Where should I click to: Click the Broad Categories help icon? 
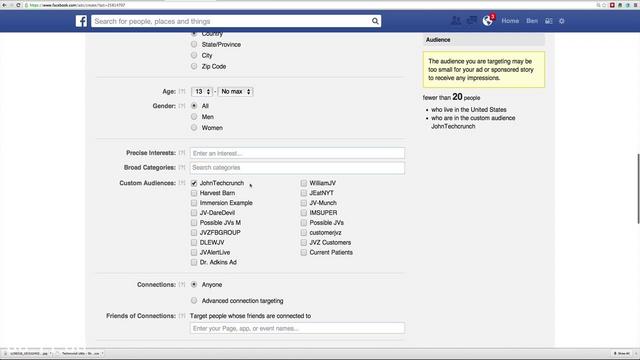(x=182, y=167)
